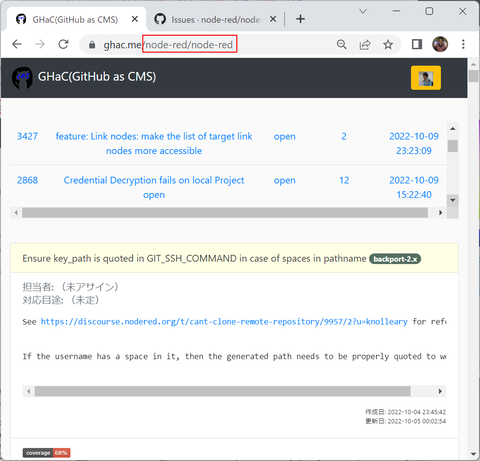Open the Link nodes feature issue title
Viewport: 480px width, 461px height.
point(154,143)
